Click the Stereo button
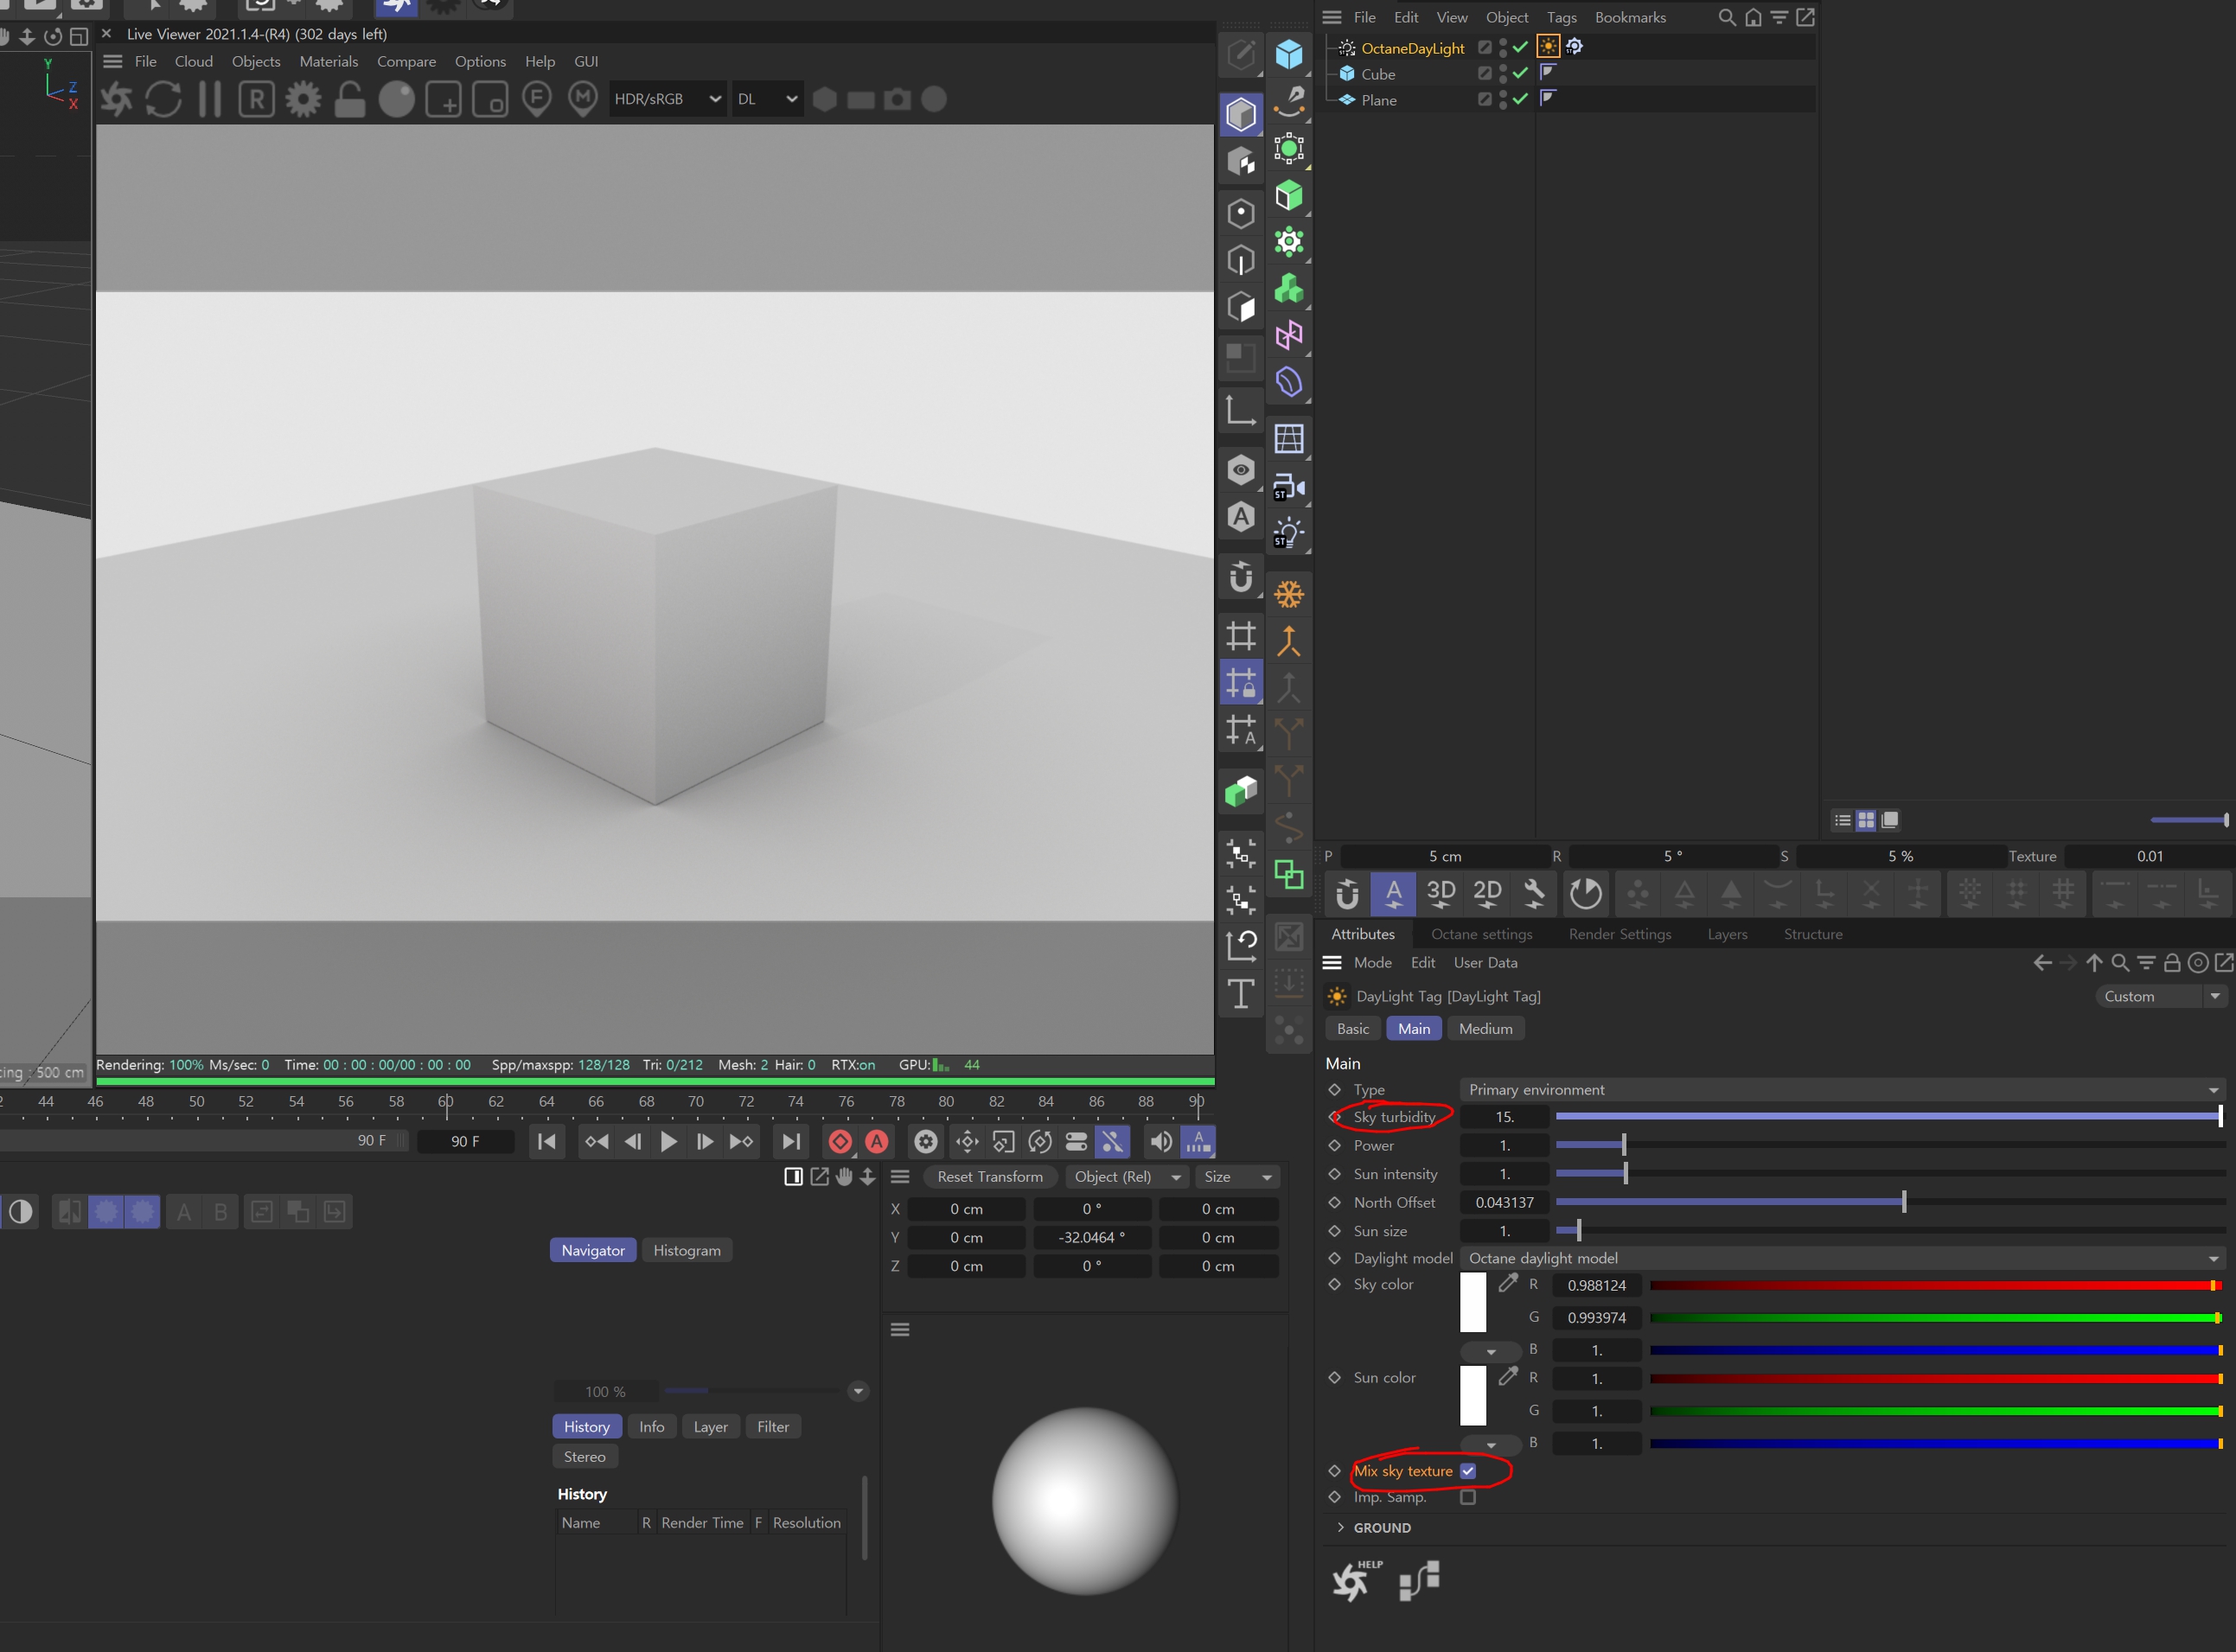2236x1652 pixels. [584, 1457]
